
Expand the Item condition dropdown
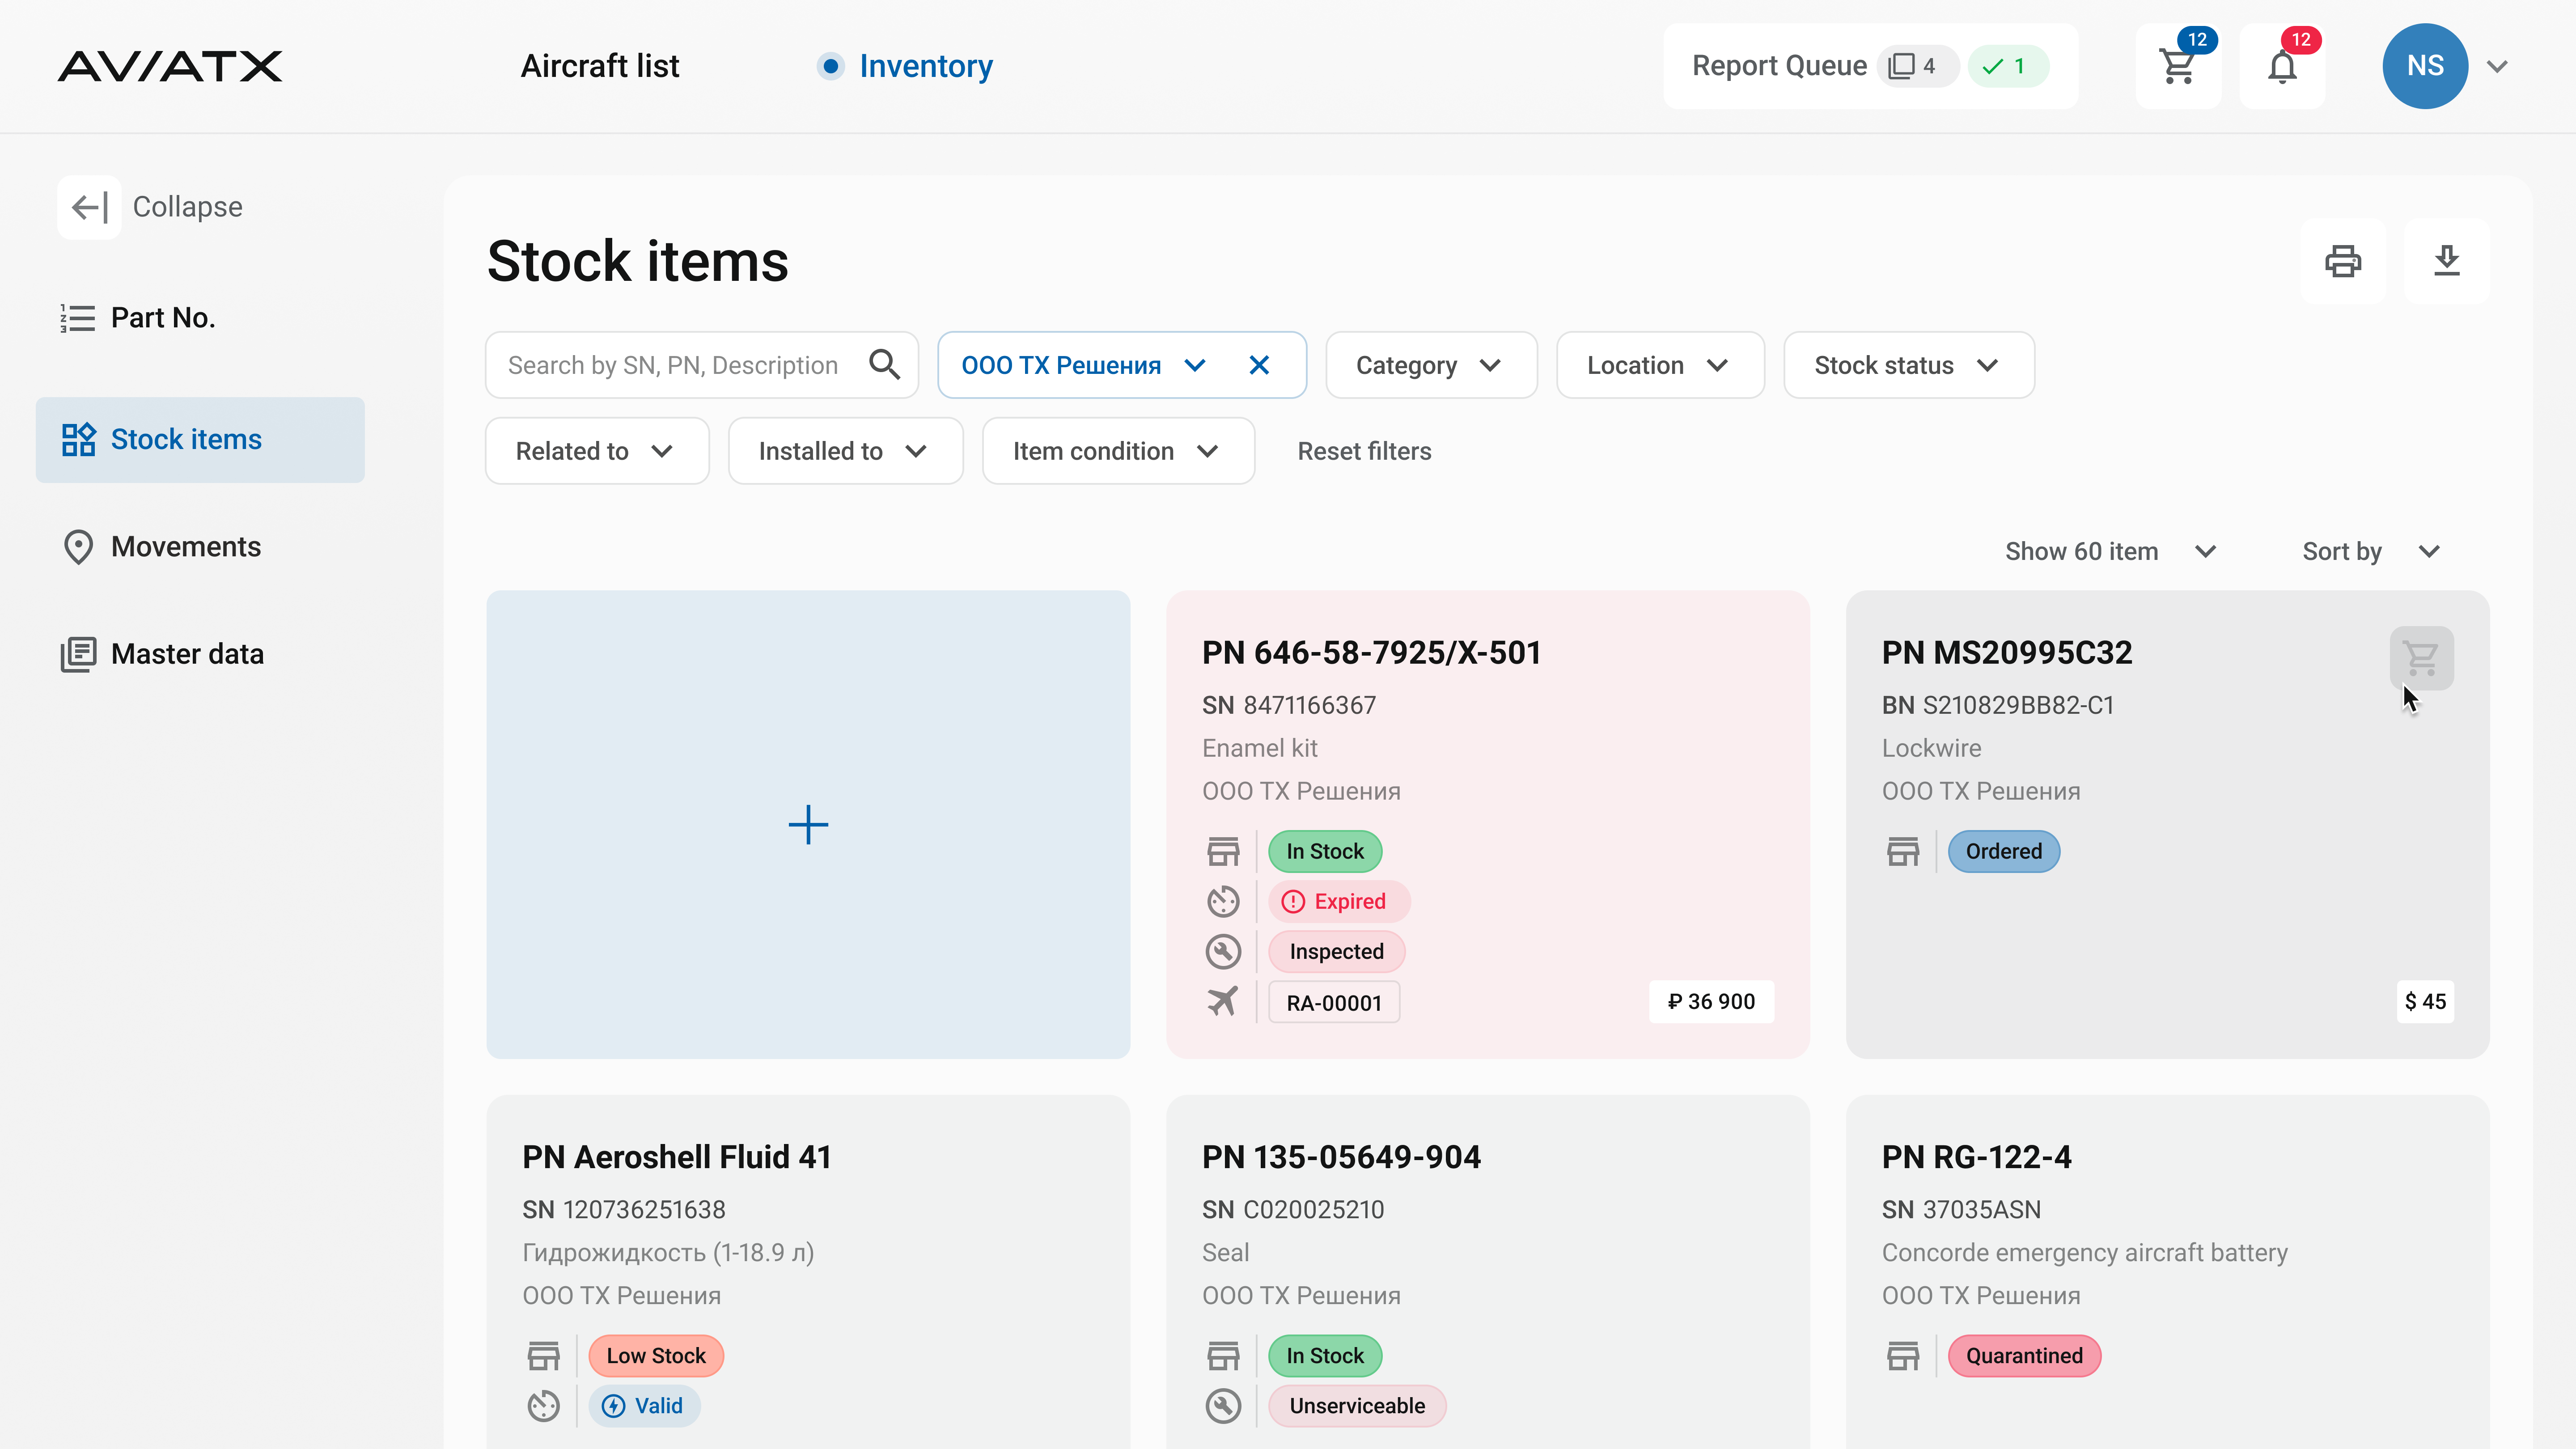[1117, 451]
